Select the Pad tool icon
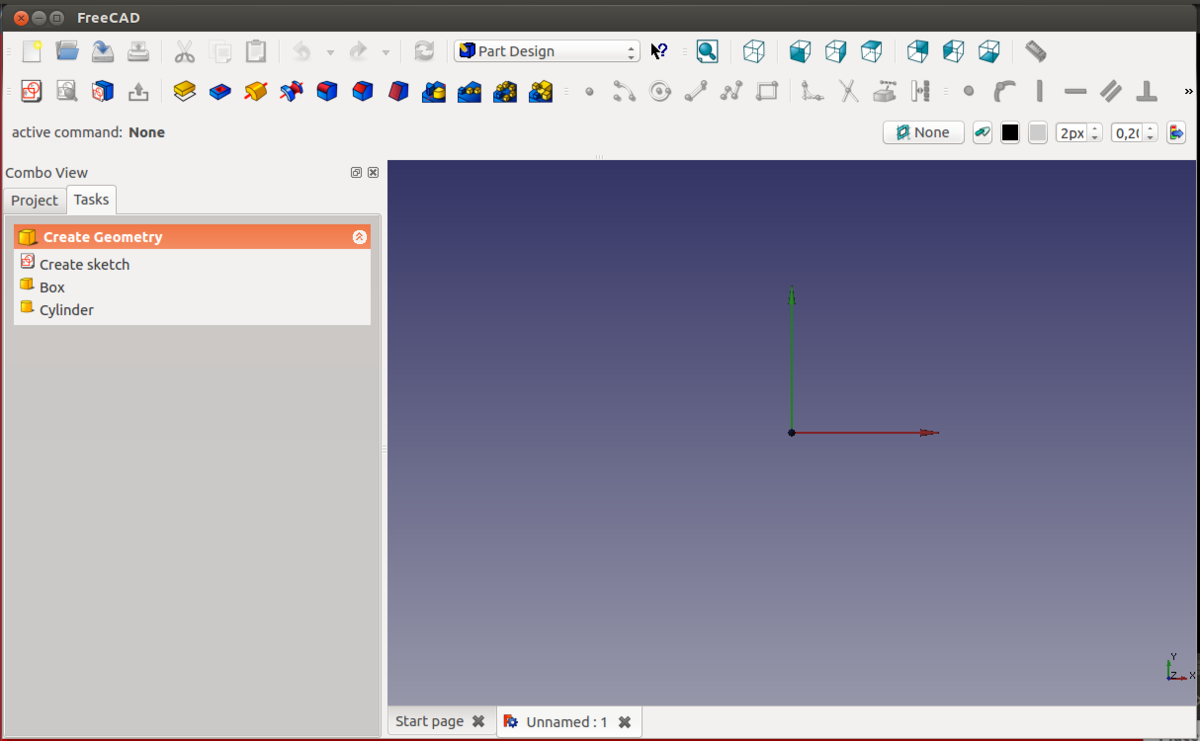Image resolution: width=1200 pixels, height=741 pixels. click(184, 92)
